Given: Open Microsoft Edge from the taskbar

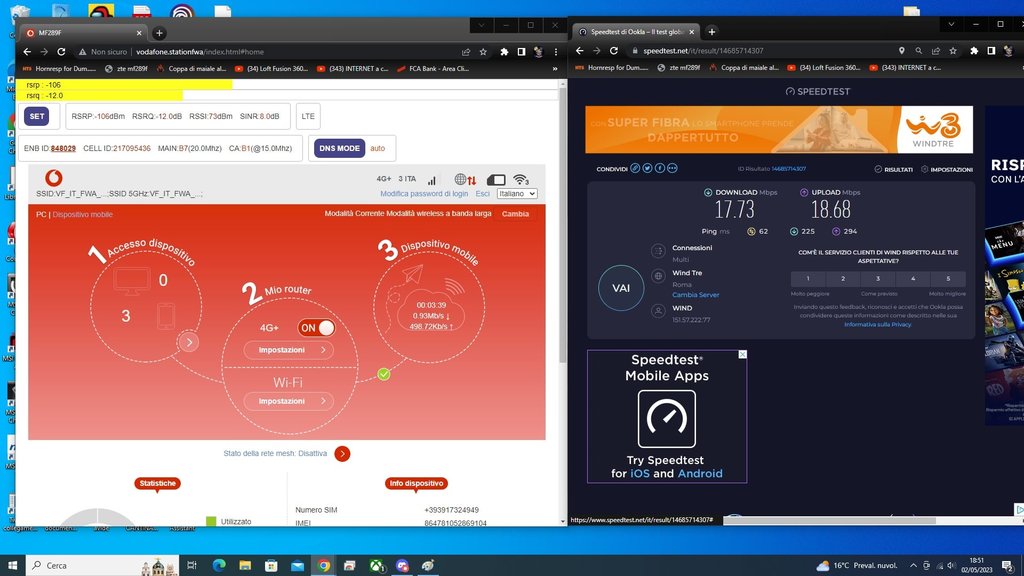Looking at the screenshot, I should pyautogui.click(x=219, y=565).
